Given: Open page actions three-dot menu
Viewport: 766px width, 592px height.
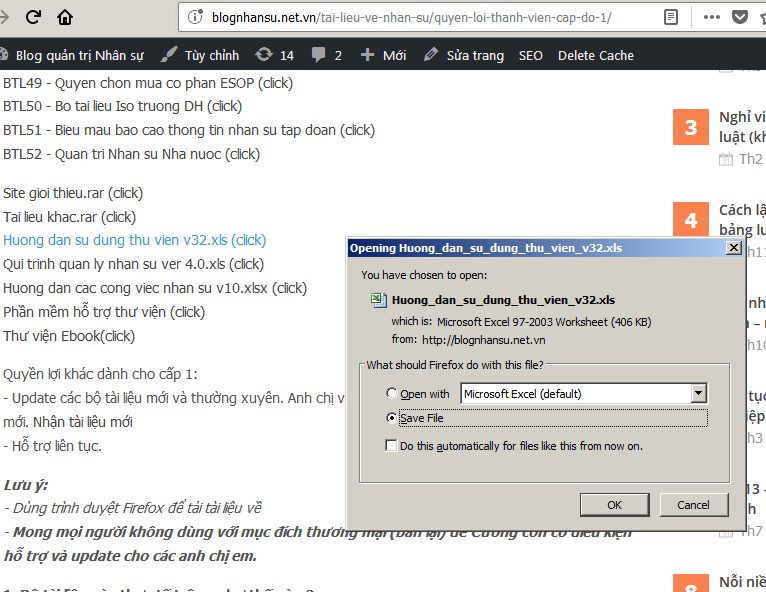Looking at the screenshot, I should click(x=711, y=17).
